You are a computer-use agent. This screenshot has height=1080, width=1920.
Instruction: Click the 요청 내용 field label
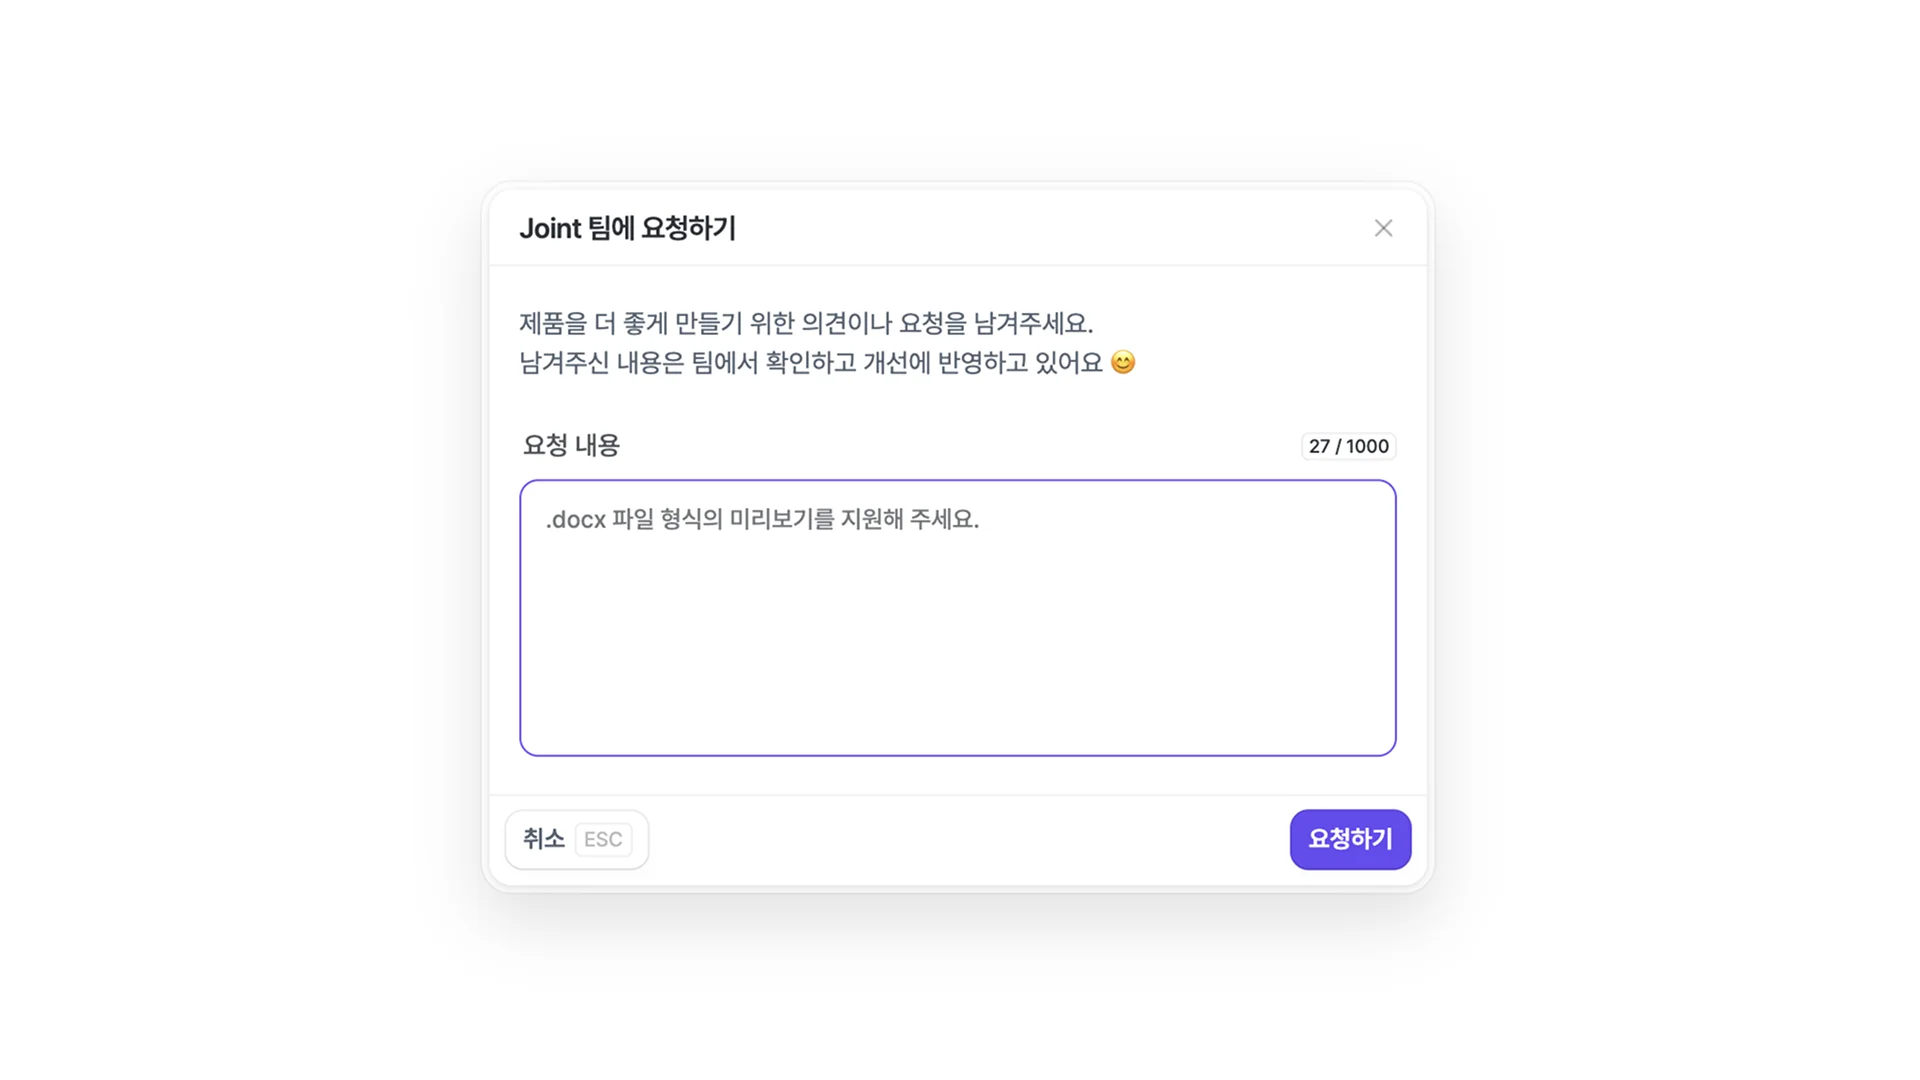(x=570, y=445)
